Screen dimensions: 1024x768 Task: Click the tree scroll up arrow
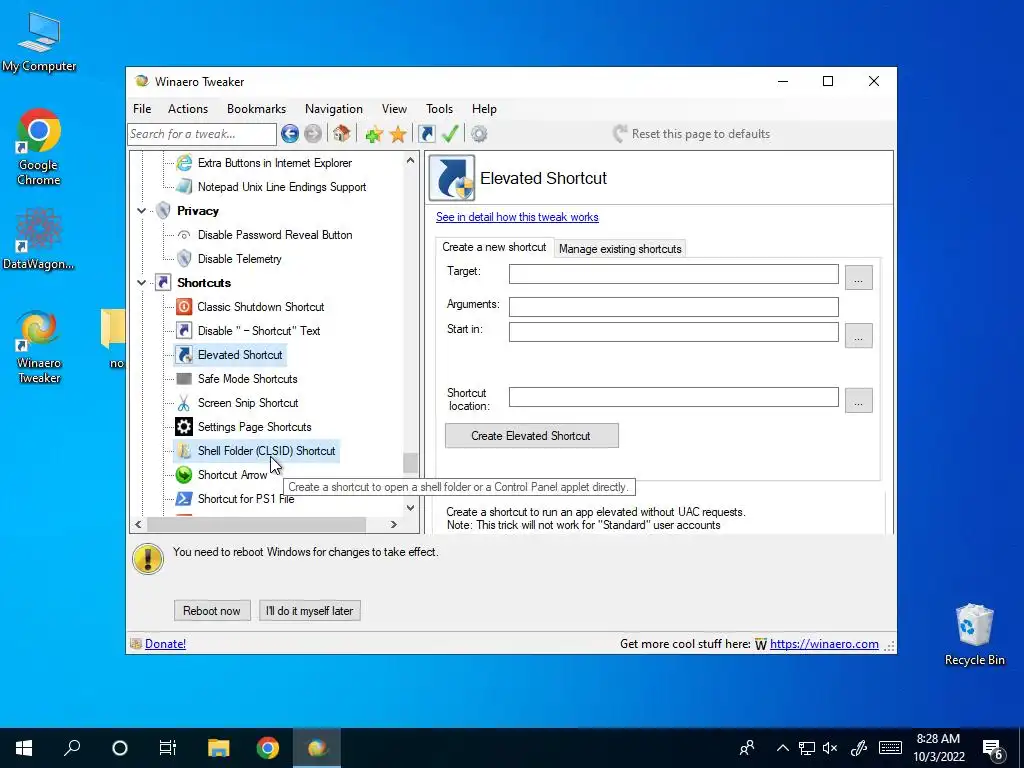coord(410,161)
